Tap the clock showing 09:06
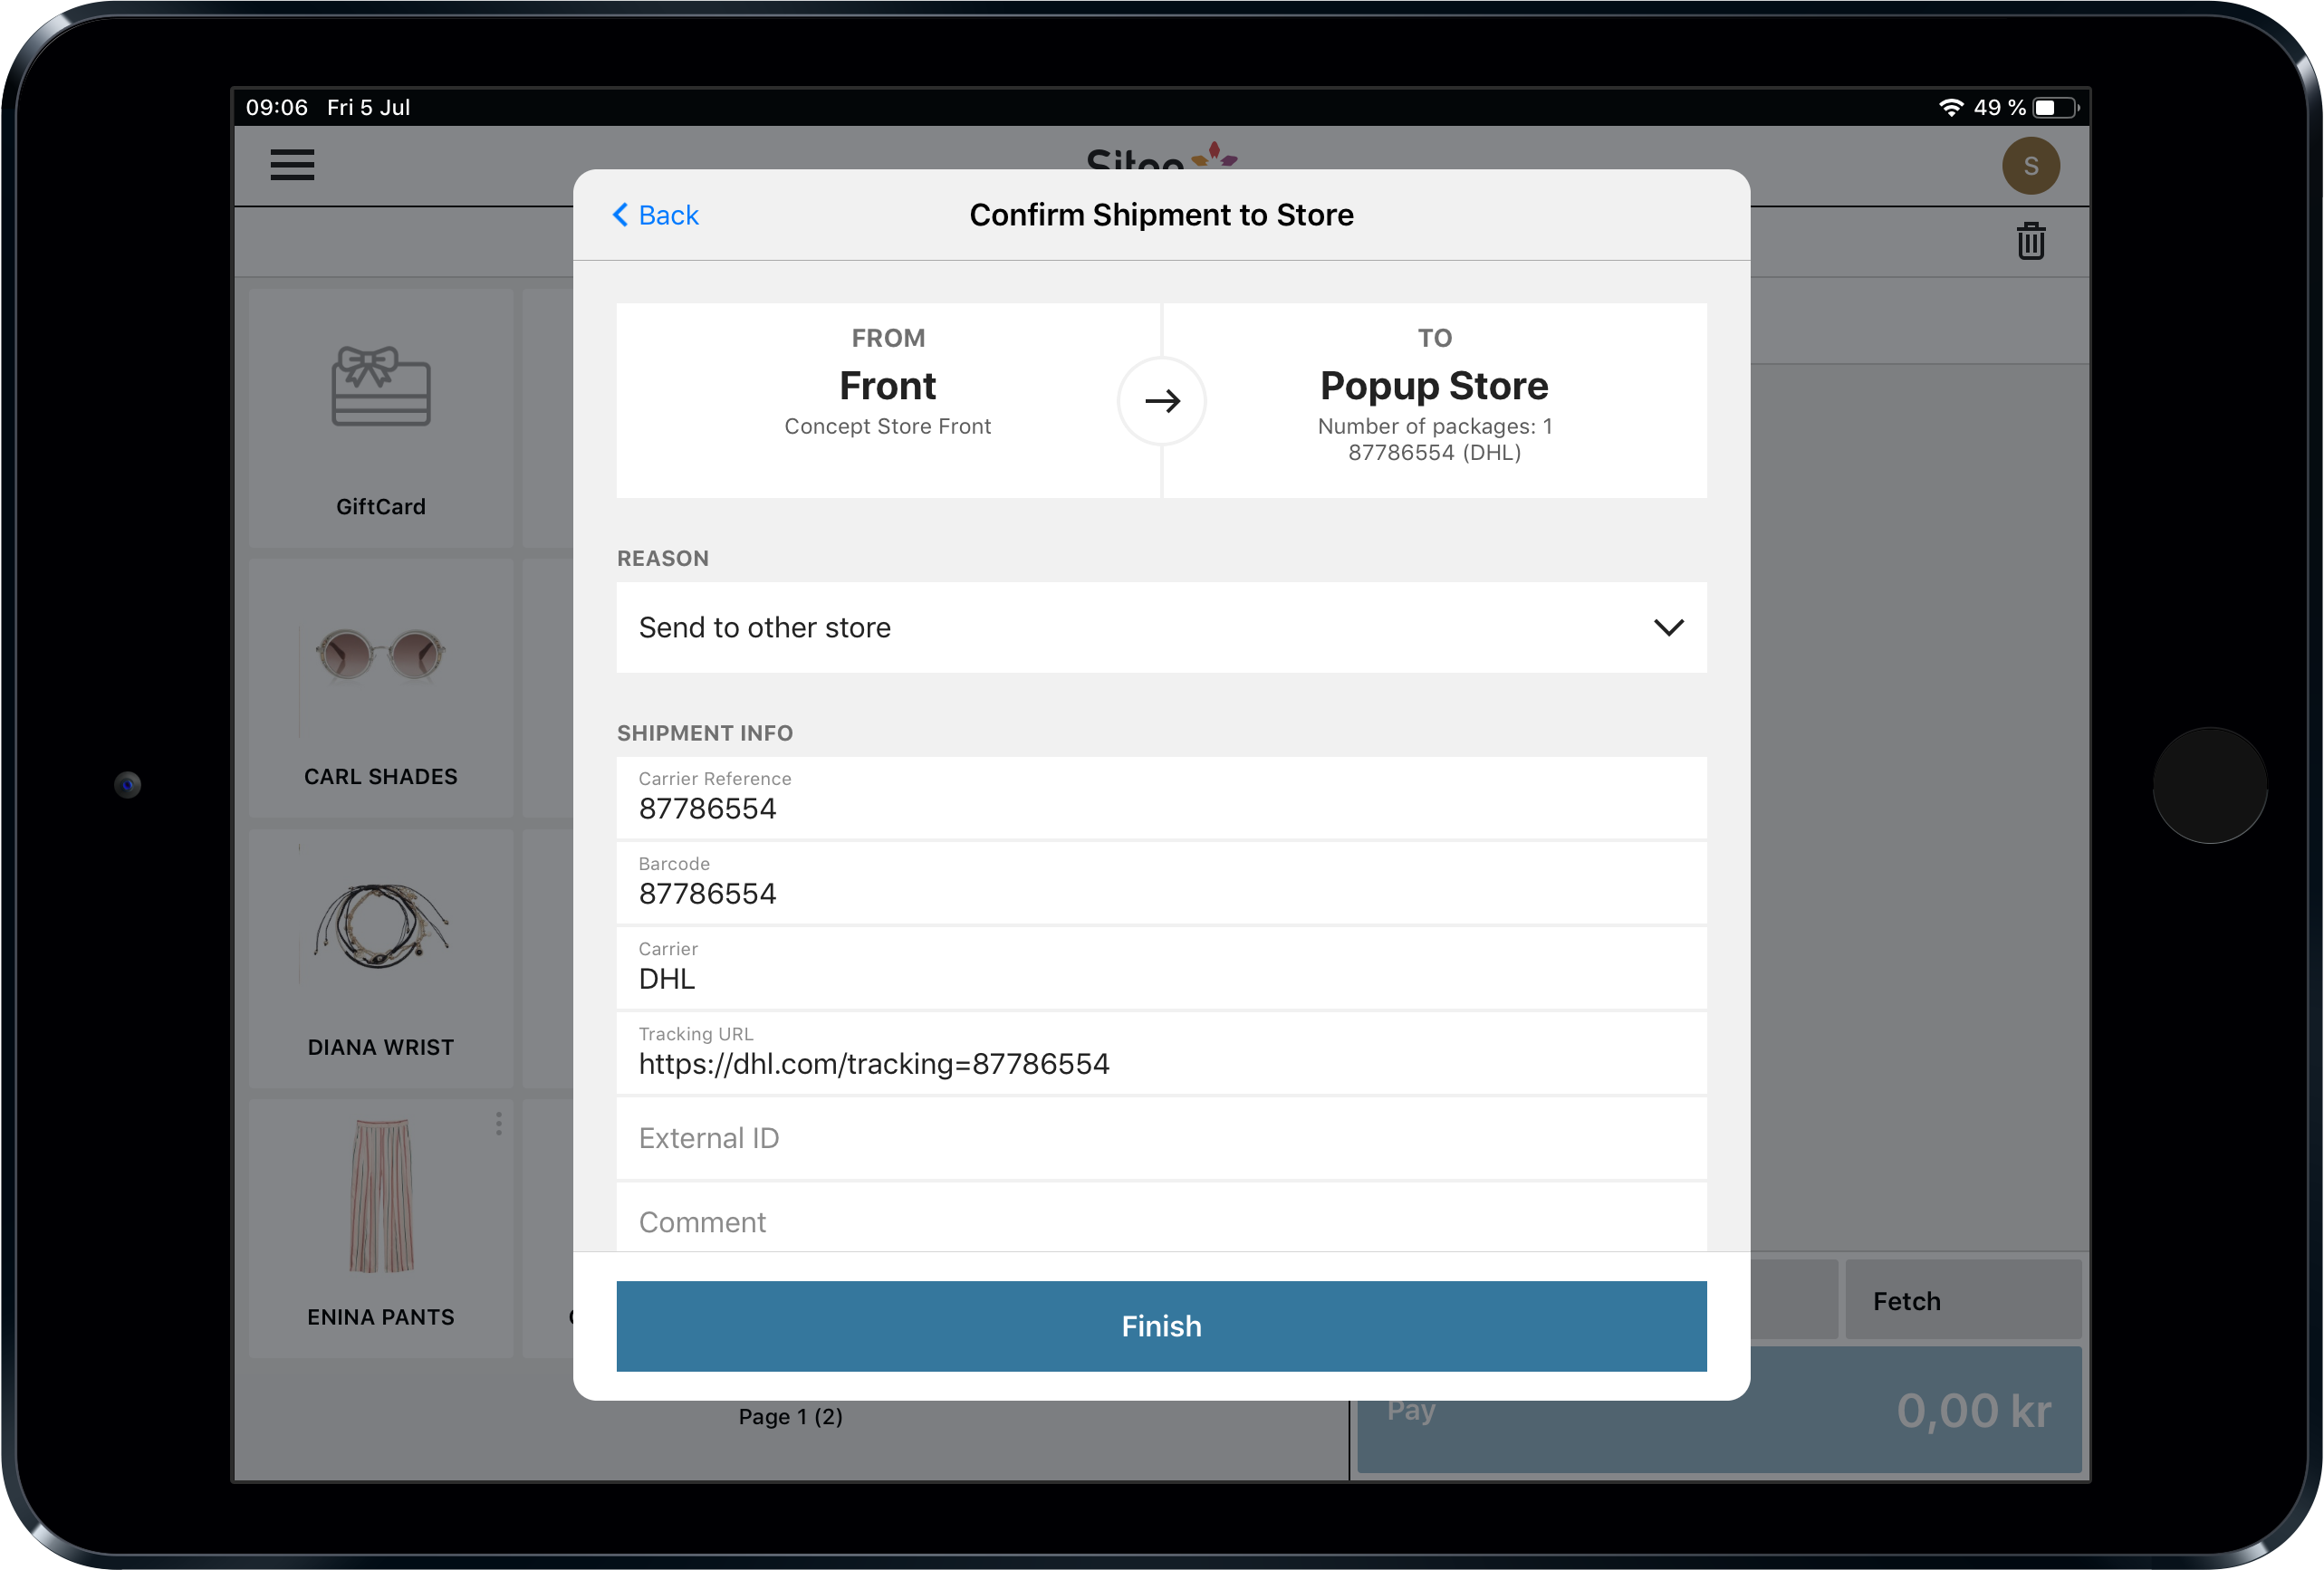This screenshot has height=1570, width=2324. click(277, 107)
